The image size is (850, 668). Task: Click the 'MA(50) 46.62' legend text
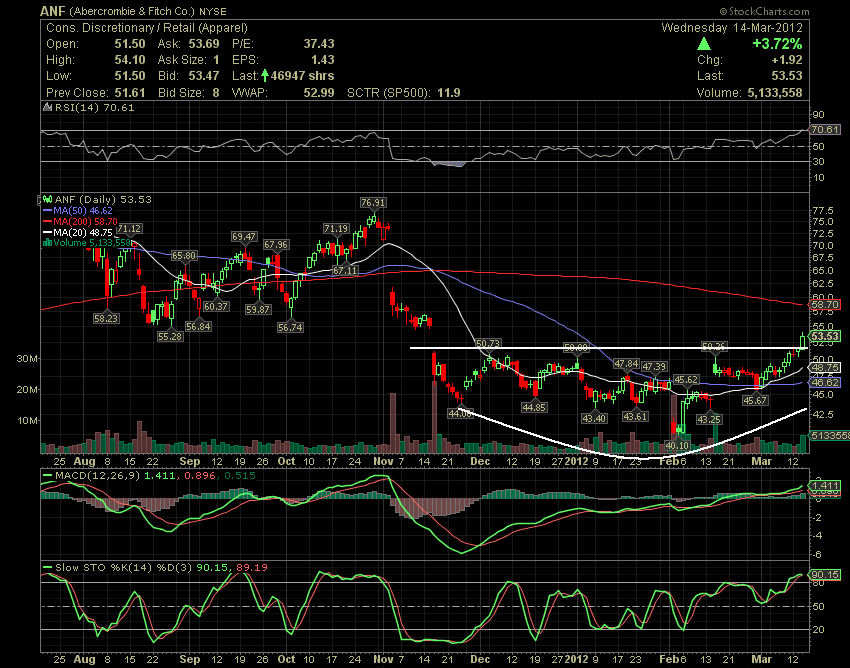83,210
